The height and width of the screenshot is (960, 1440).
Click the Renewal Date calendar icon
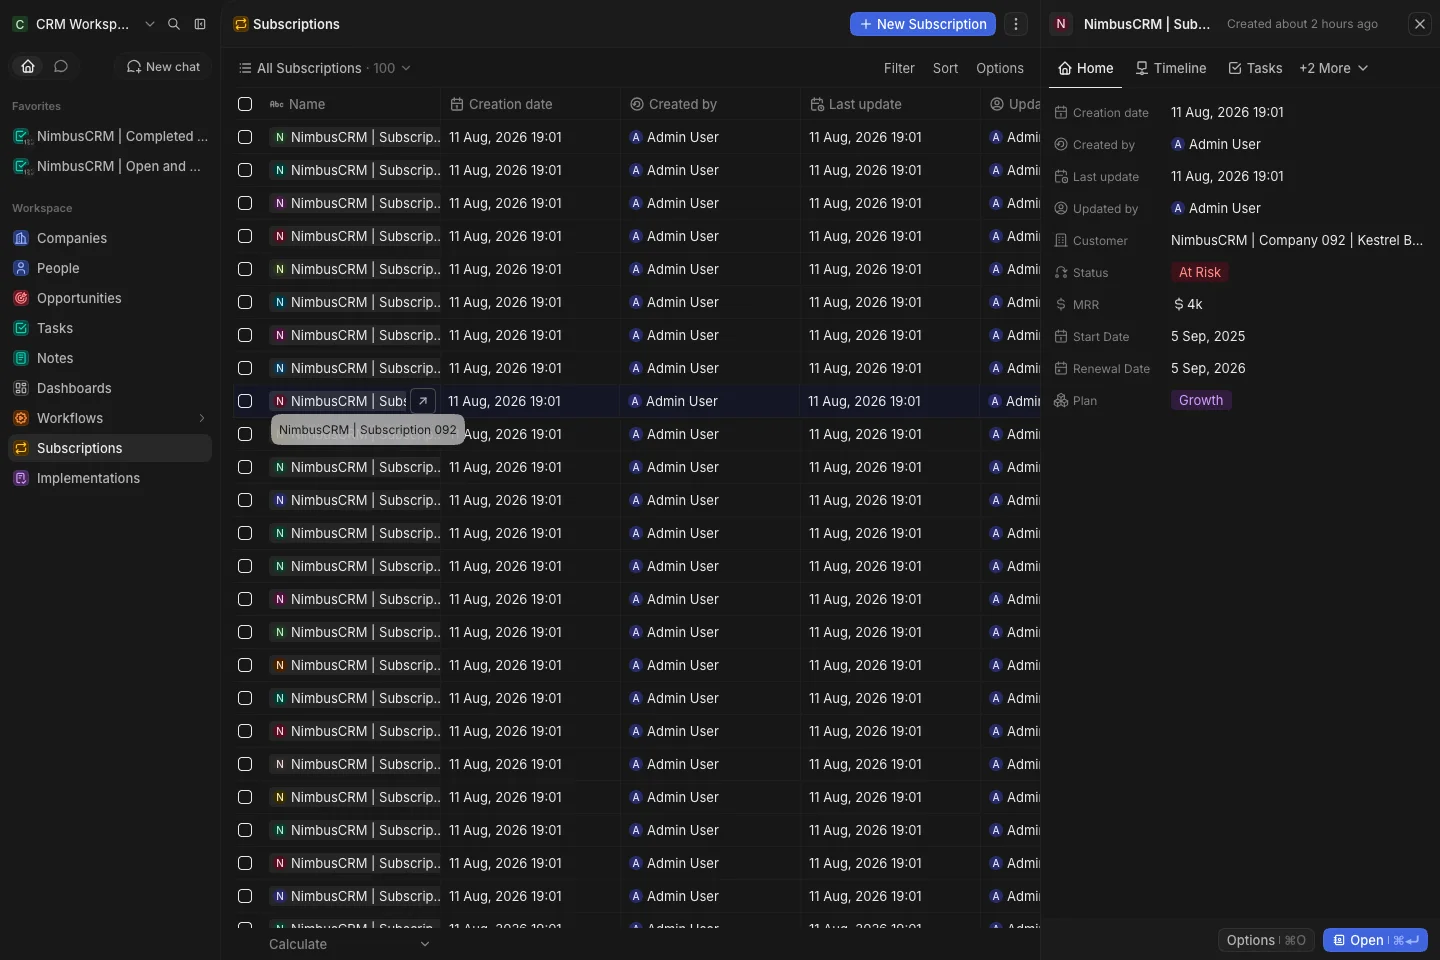click(1061, 368)
